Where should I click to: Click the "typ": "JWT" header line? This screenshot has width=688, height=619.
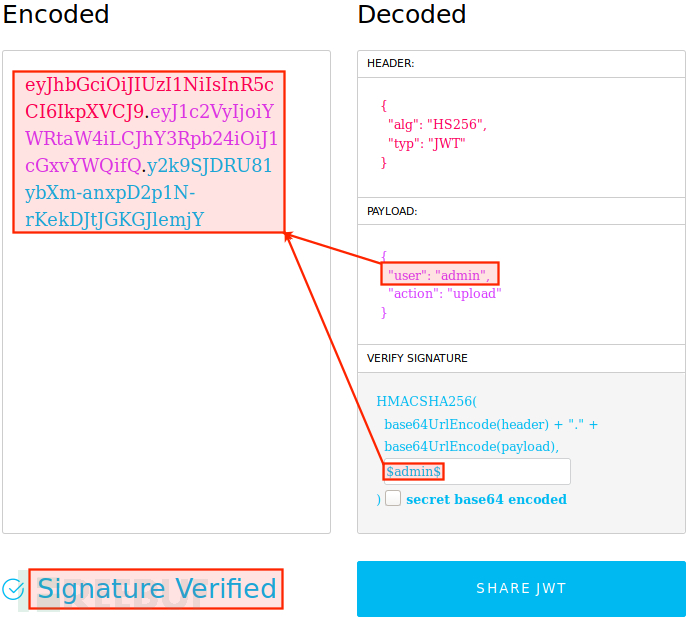426,143
